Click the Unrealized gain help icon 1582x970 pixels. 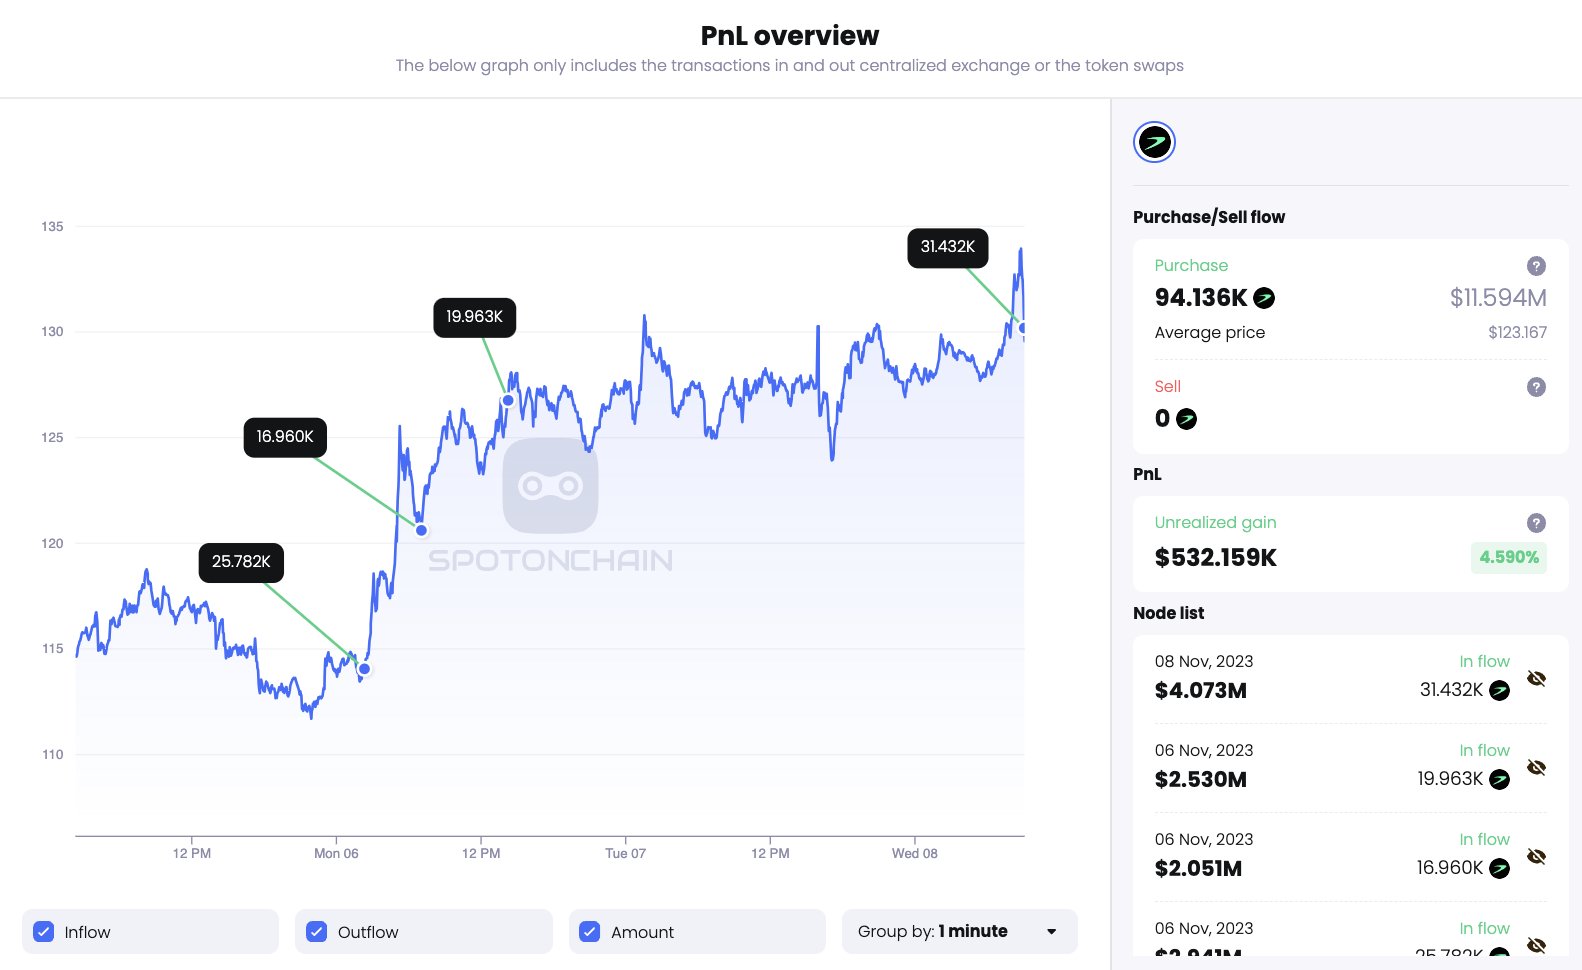(1536, 523)
